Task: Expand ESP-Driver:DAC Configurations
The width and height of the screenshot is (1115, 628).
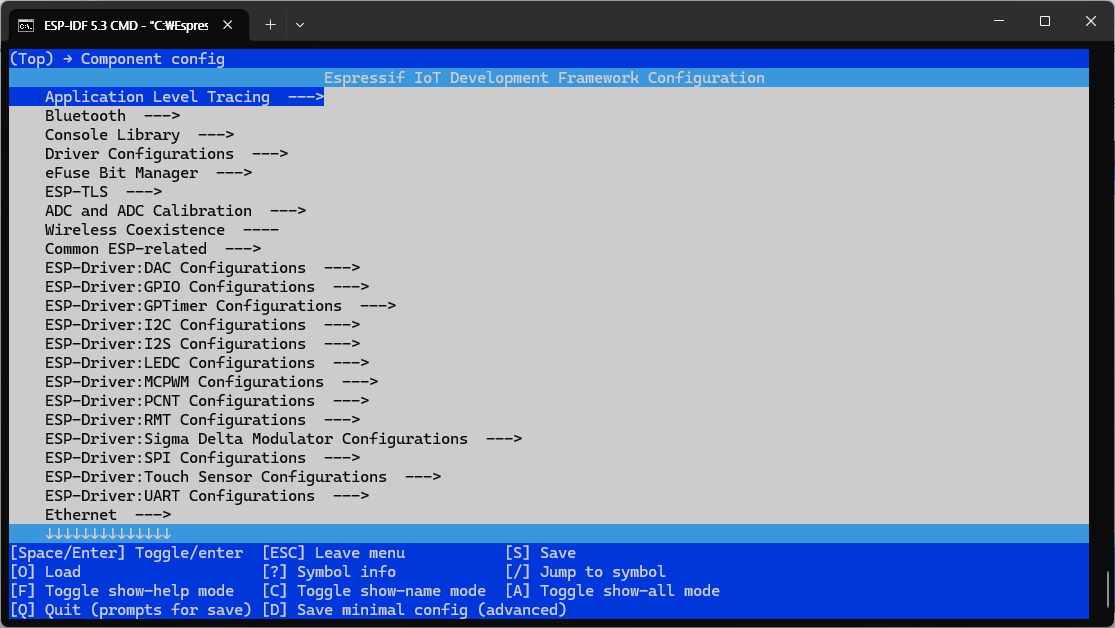Action: (203, 268)
